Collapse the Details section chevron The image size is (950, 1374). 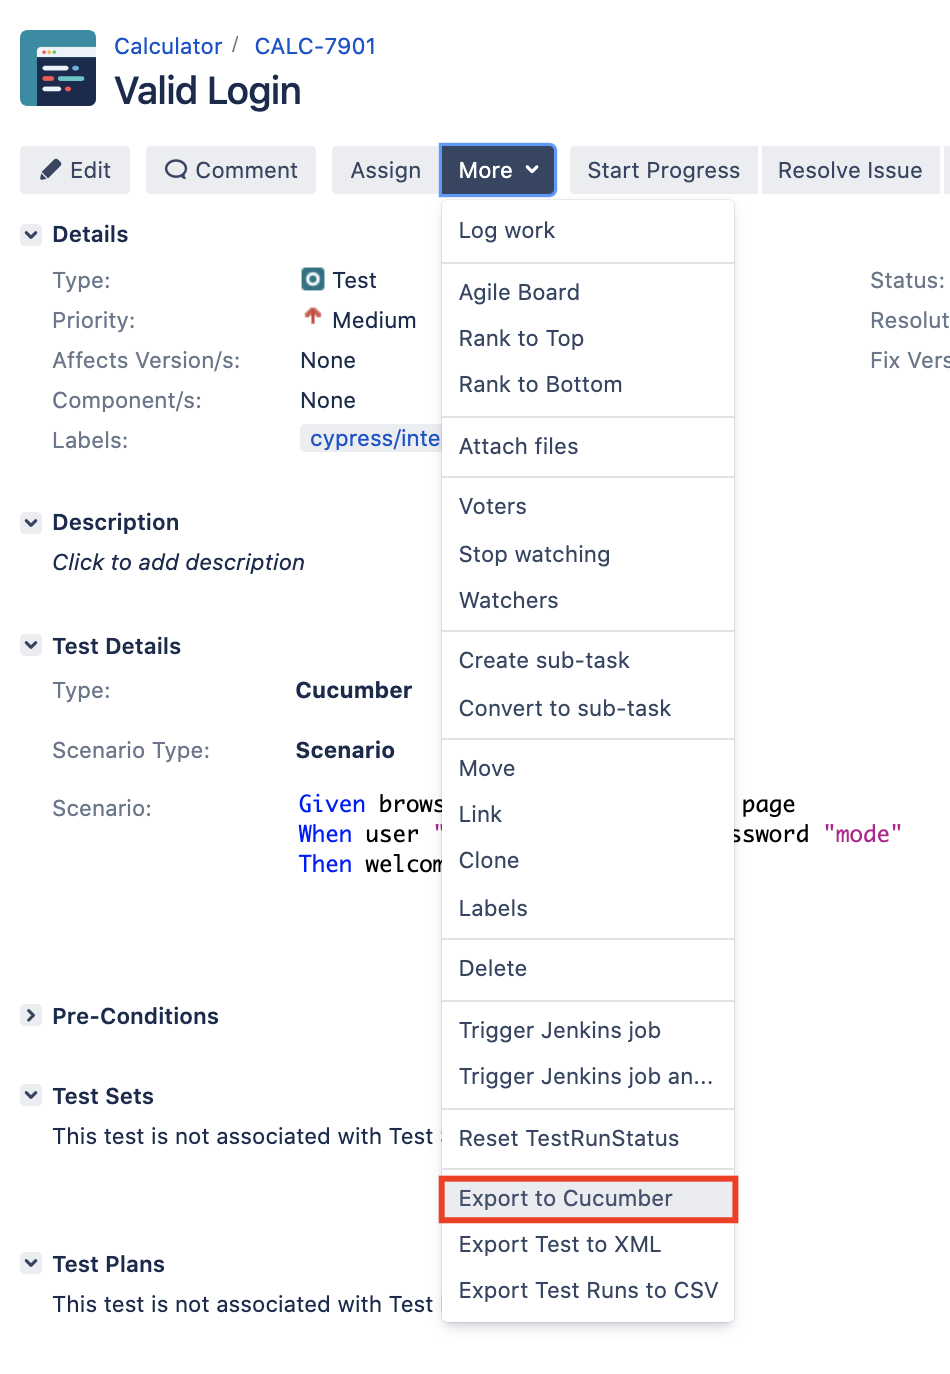tap(31, 235)
